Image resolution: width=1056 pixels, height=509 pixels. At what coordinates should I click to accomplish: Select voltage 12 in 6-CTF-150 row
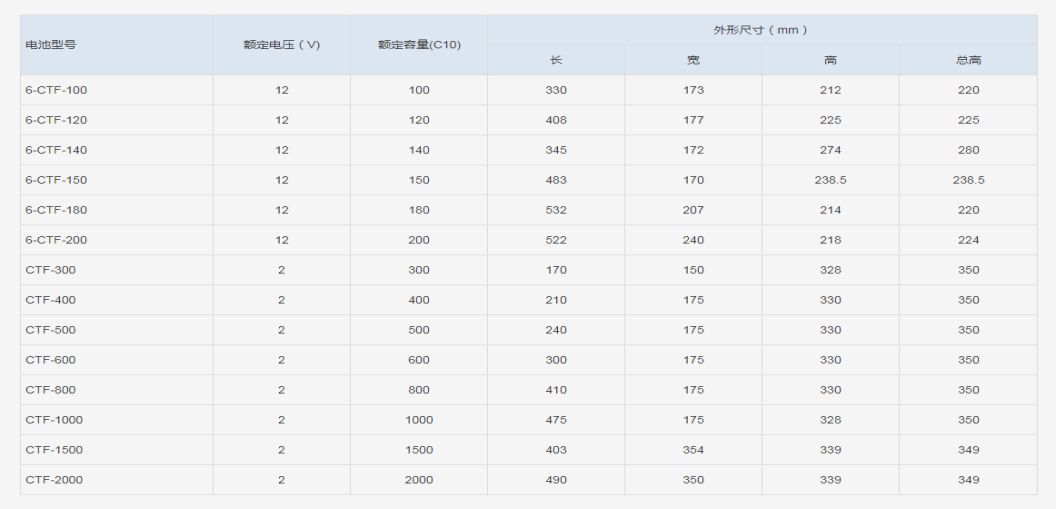(282, 180)
